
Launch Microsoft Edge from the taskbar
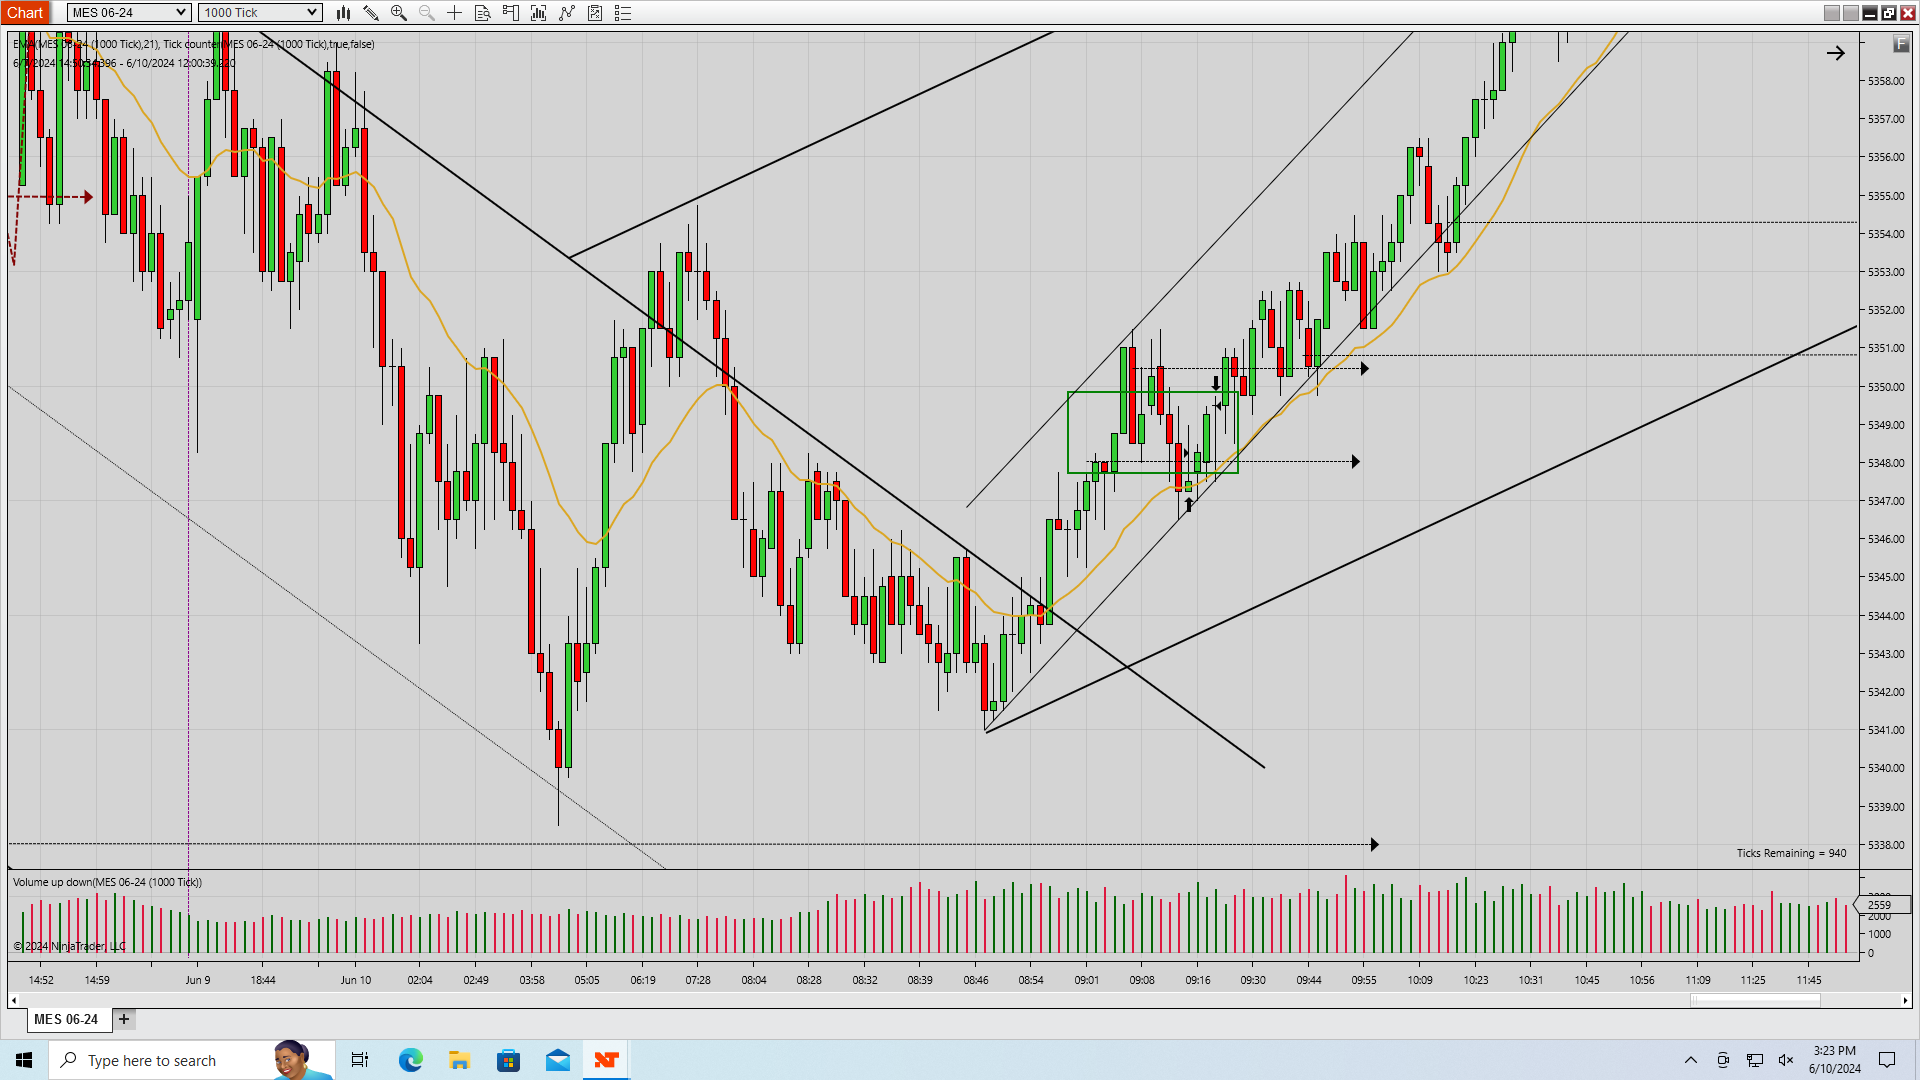[x=410, y=1060]
